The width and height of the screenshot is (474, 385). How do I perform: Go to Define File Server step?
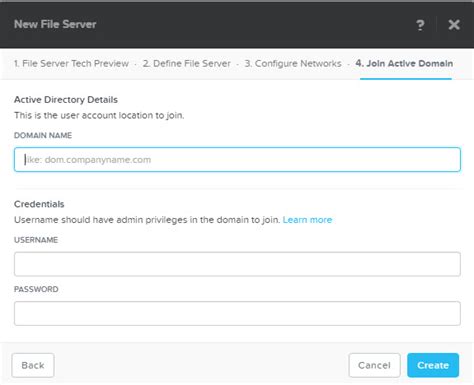(187, 63)
